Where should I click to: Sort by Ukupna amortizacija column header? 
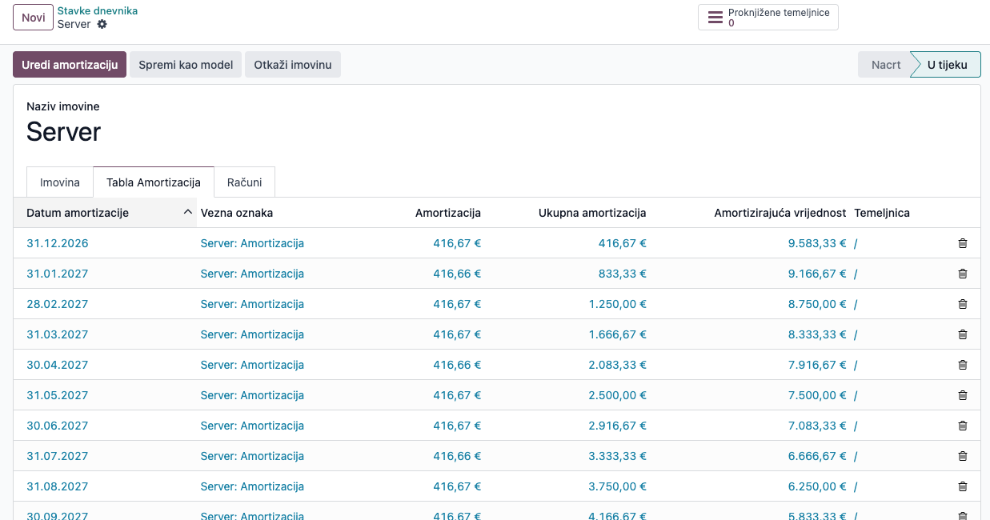pos(592,213)
